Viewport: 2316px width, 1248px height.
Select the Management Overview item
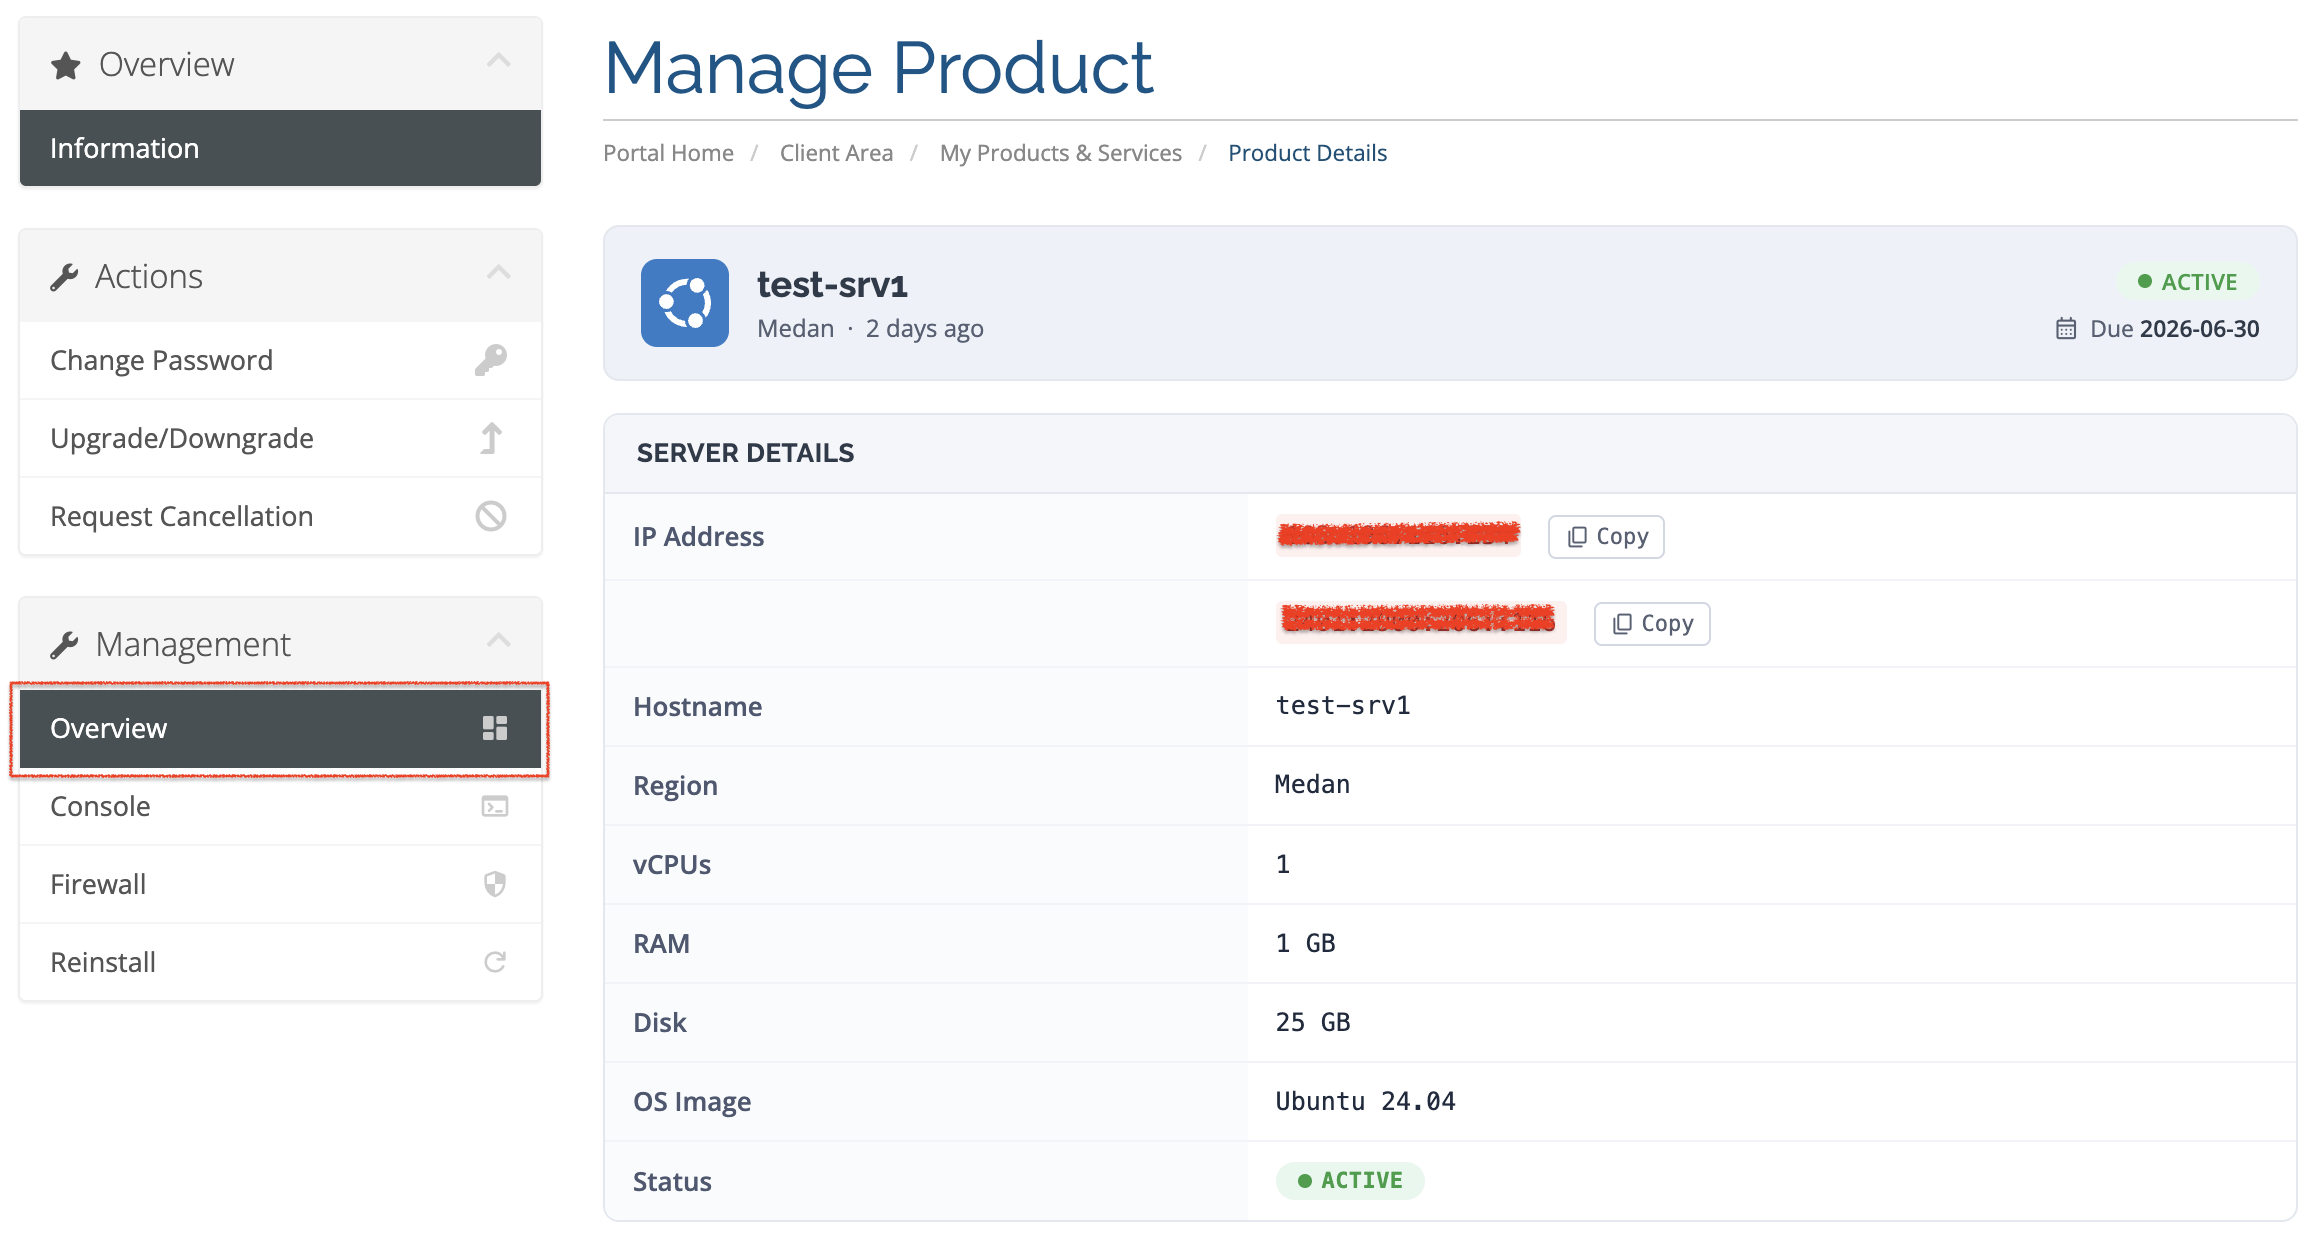(280, 728)
